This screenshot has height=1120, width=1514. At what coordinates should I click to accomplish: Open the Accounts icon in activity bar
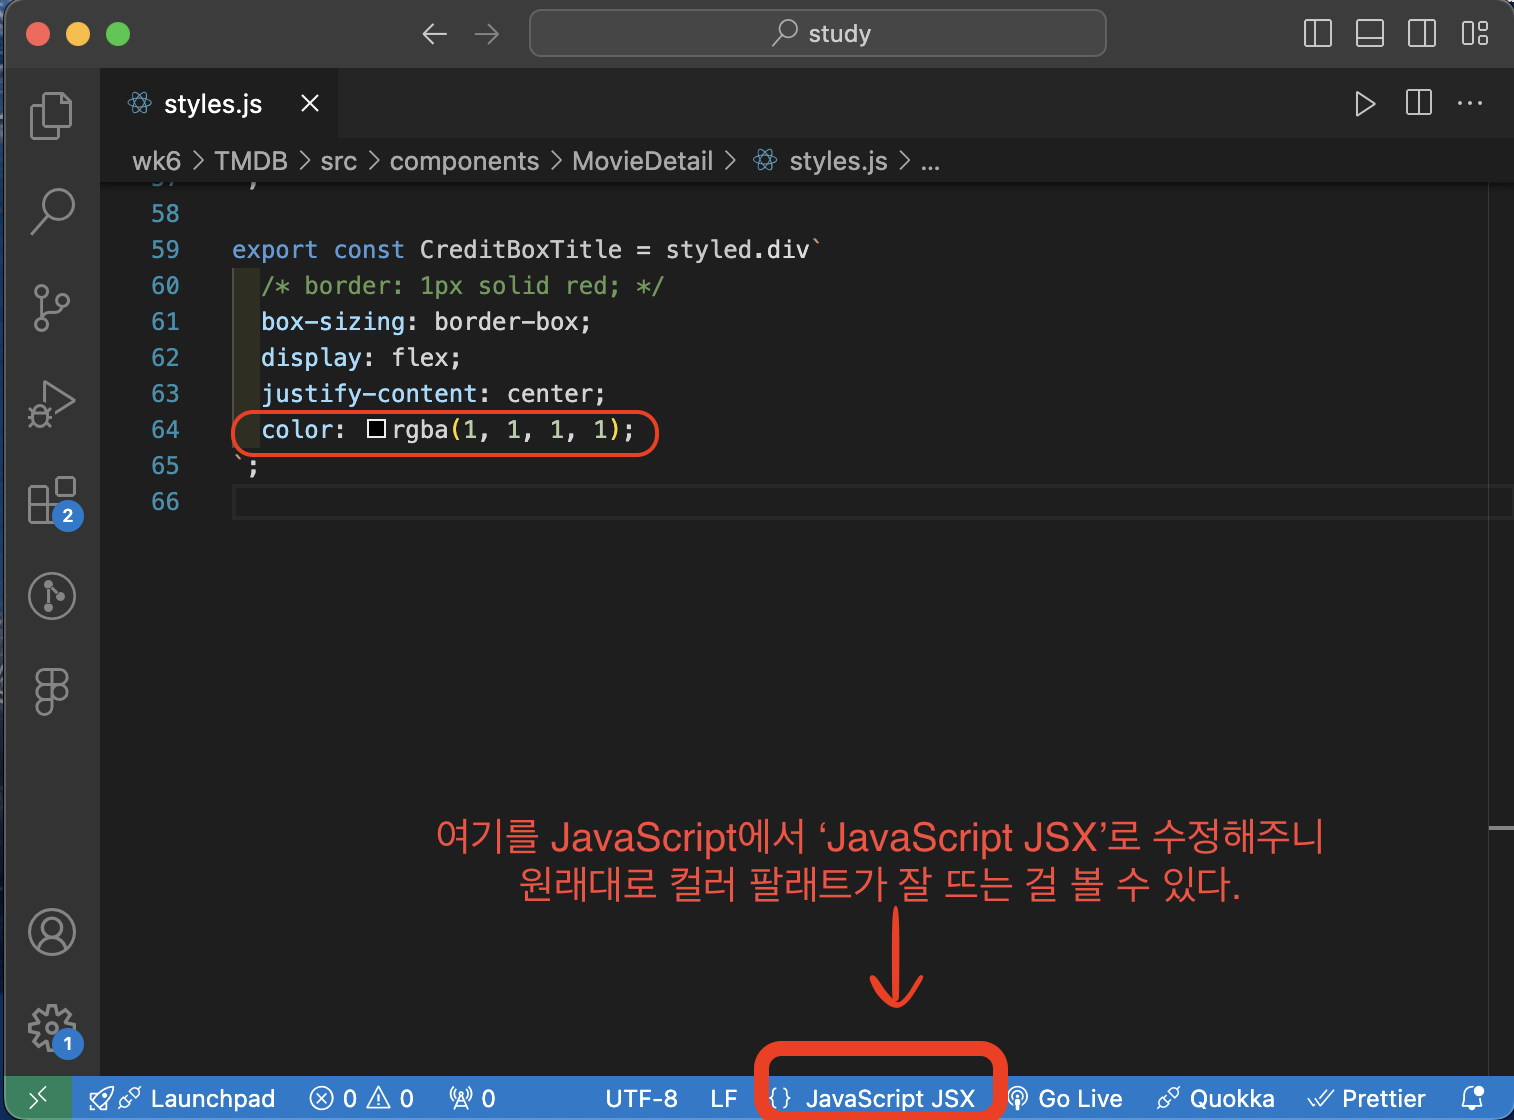click(51, 932)
